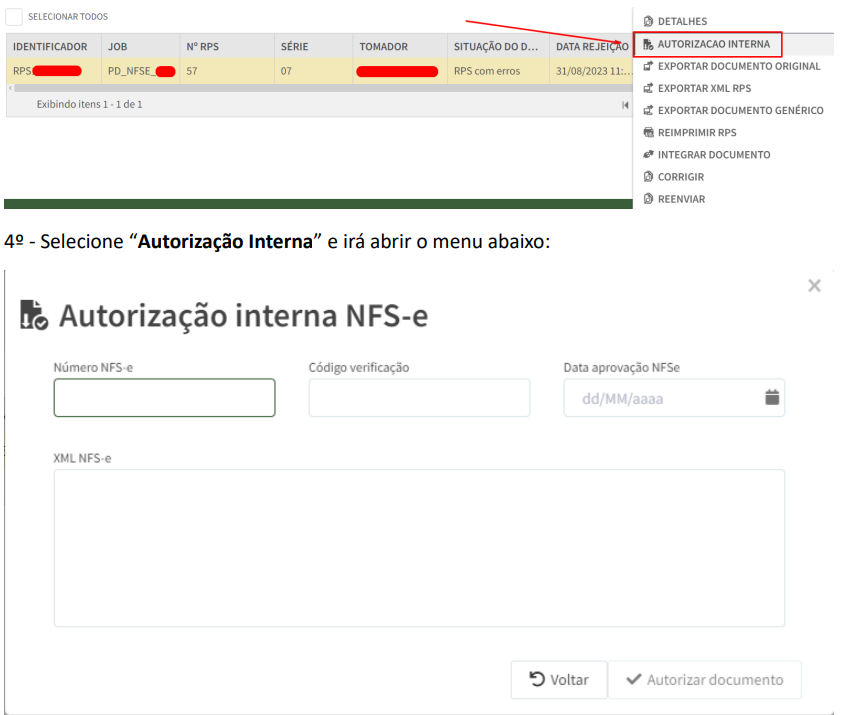Click the Exportar XML RPS icon
This screenshot has width=854, height=715.
(x=648, y=88)
